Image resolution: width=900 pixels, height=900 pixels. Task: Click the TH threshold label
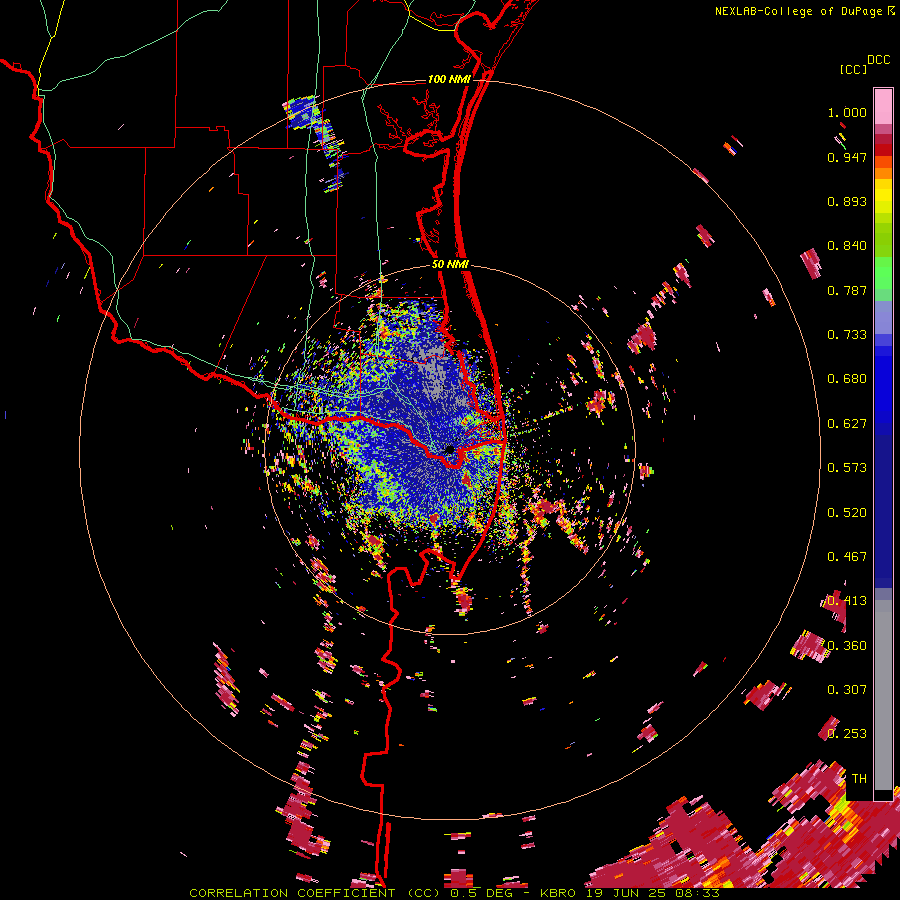tap(859, 779)
